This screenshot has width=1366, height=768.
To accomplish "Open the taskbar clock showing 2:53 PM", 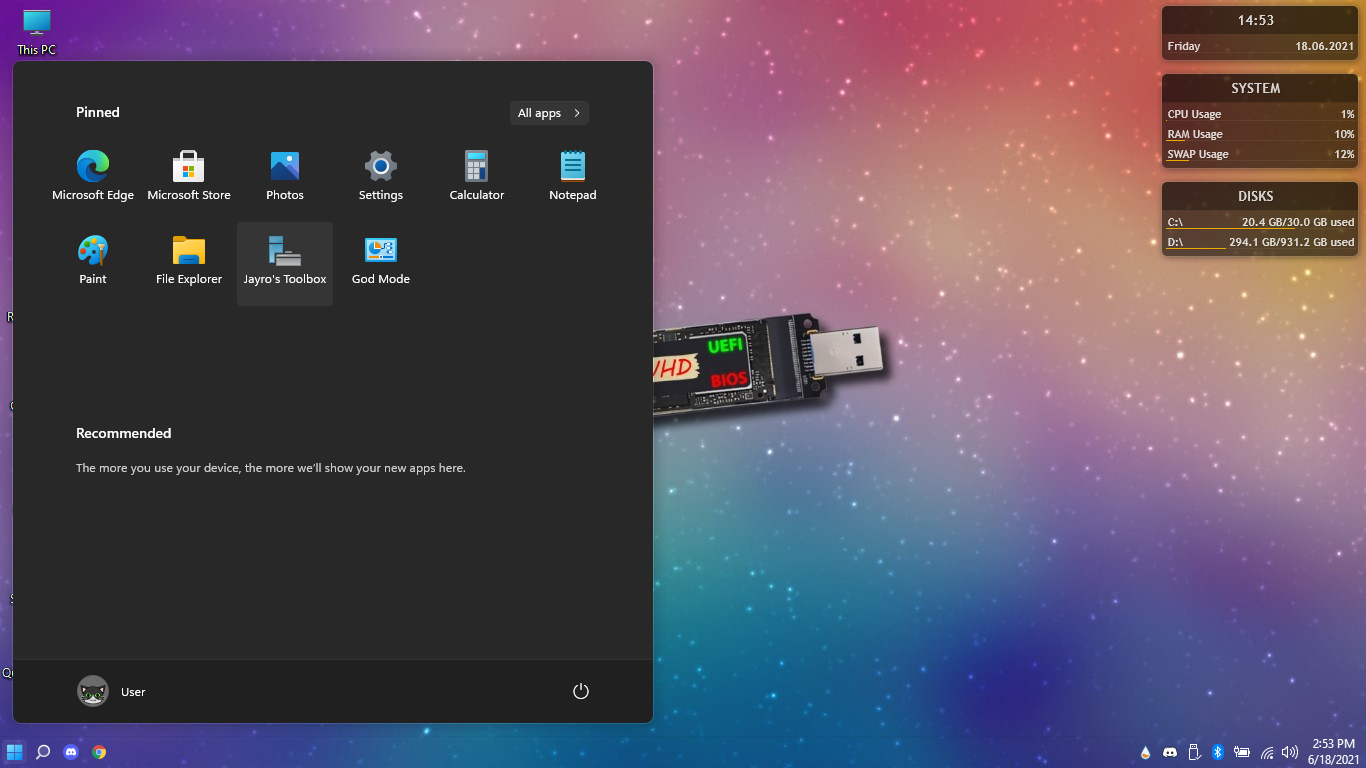I will (1332, 752).
